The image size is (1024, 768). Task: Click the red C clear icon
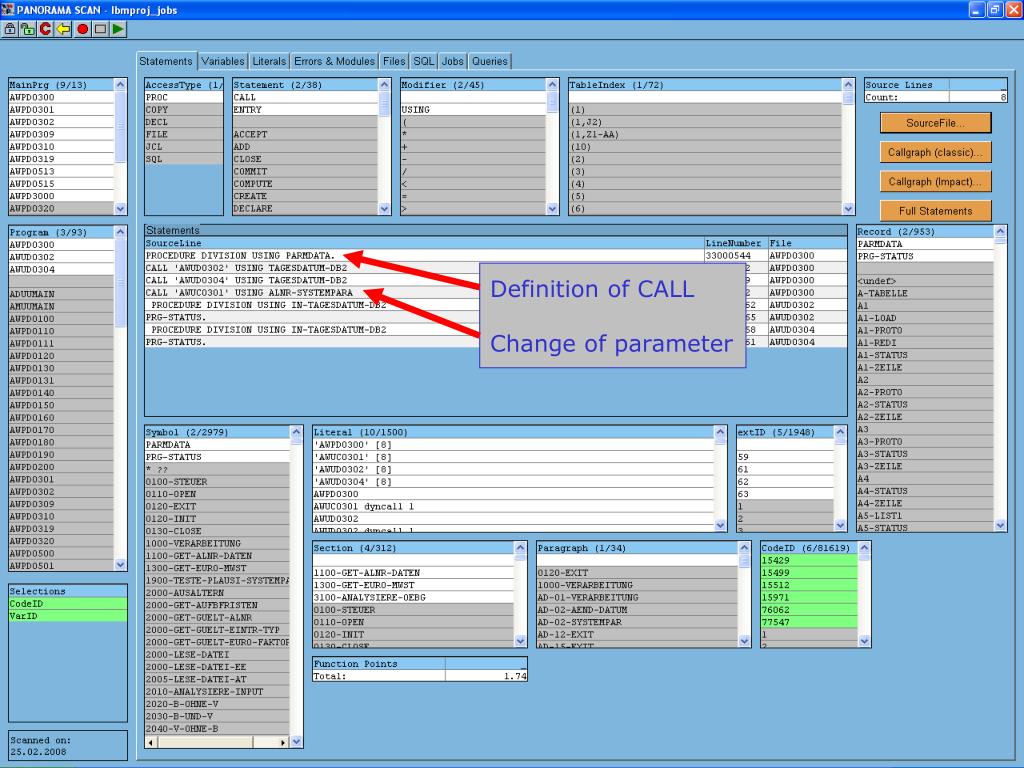click(x=46, y=29)
